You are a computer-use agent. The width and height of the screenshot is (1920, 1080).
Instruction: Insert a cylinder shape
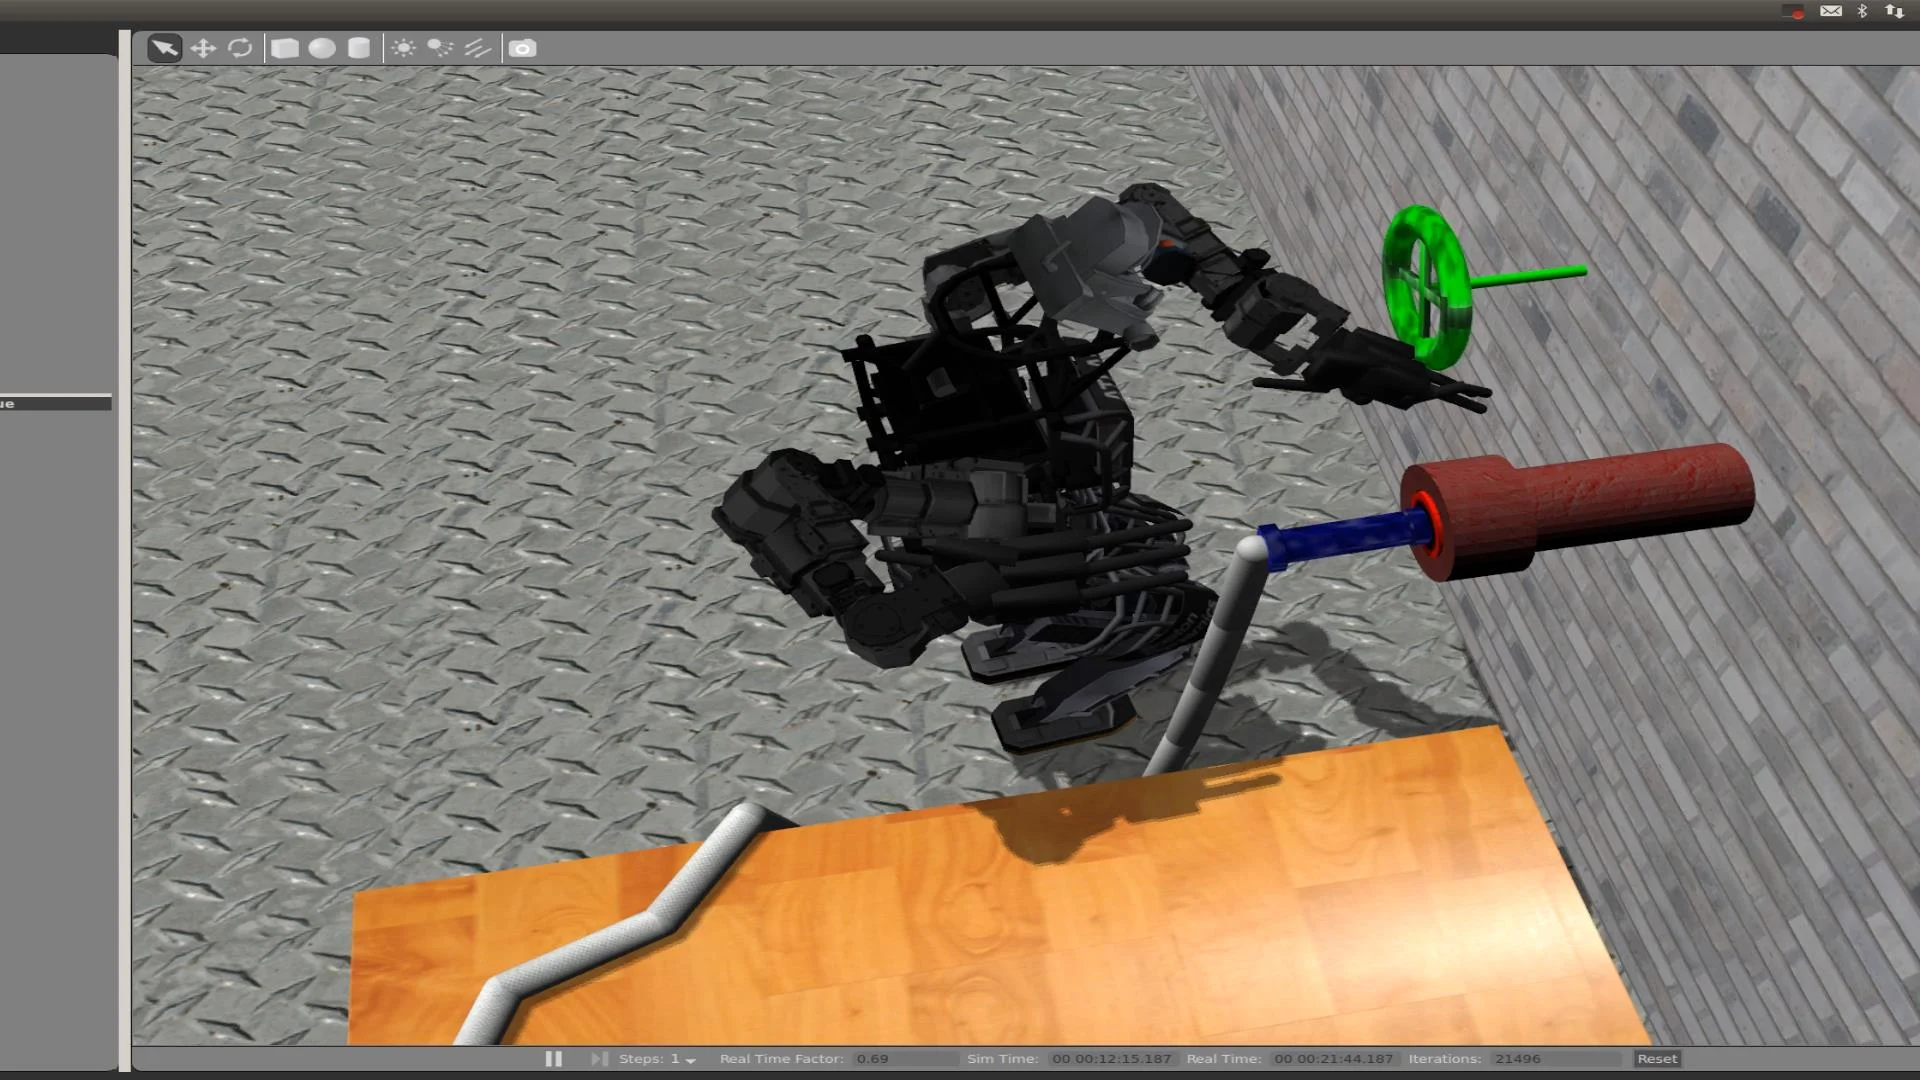359,48
